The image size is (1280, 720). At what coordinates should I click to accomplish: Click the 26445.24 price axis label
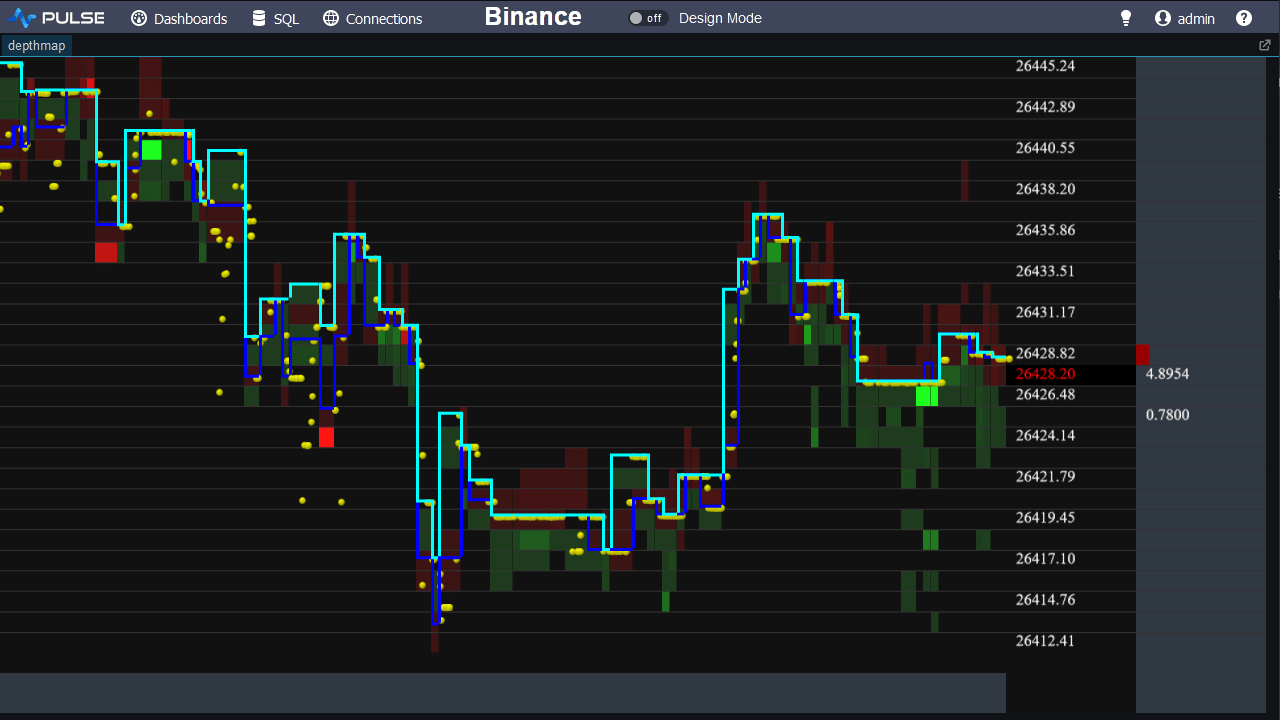[1045, 66]
